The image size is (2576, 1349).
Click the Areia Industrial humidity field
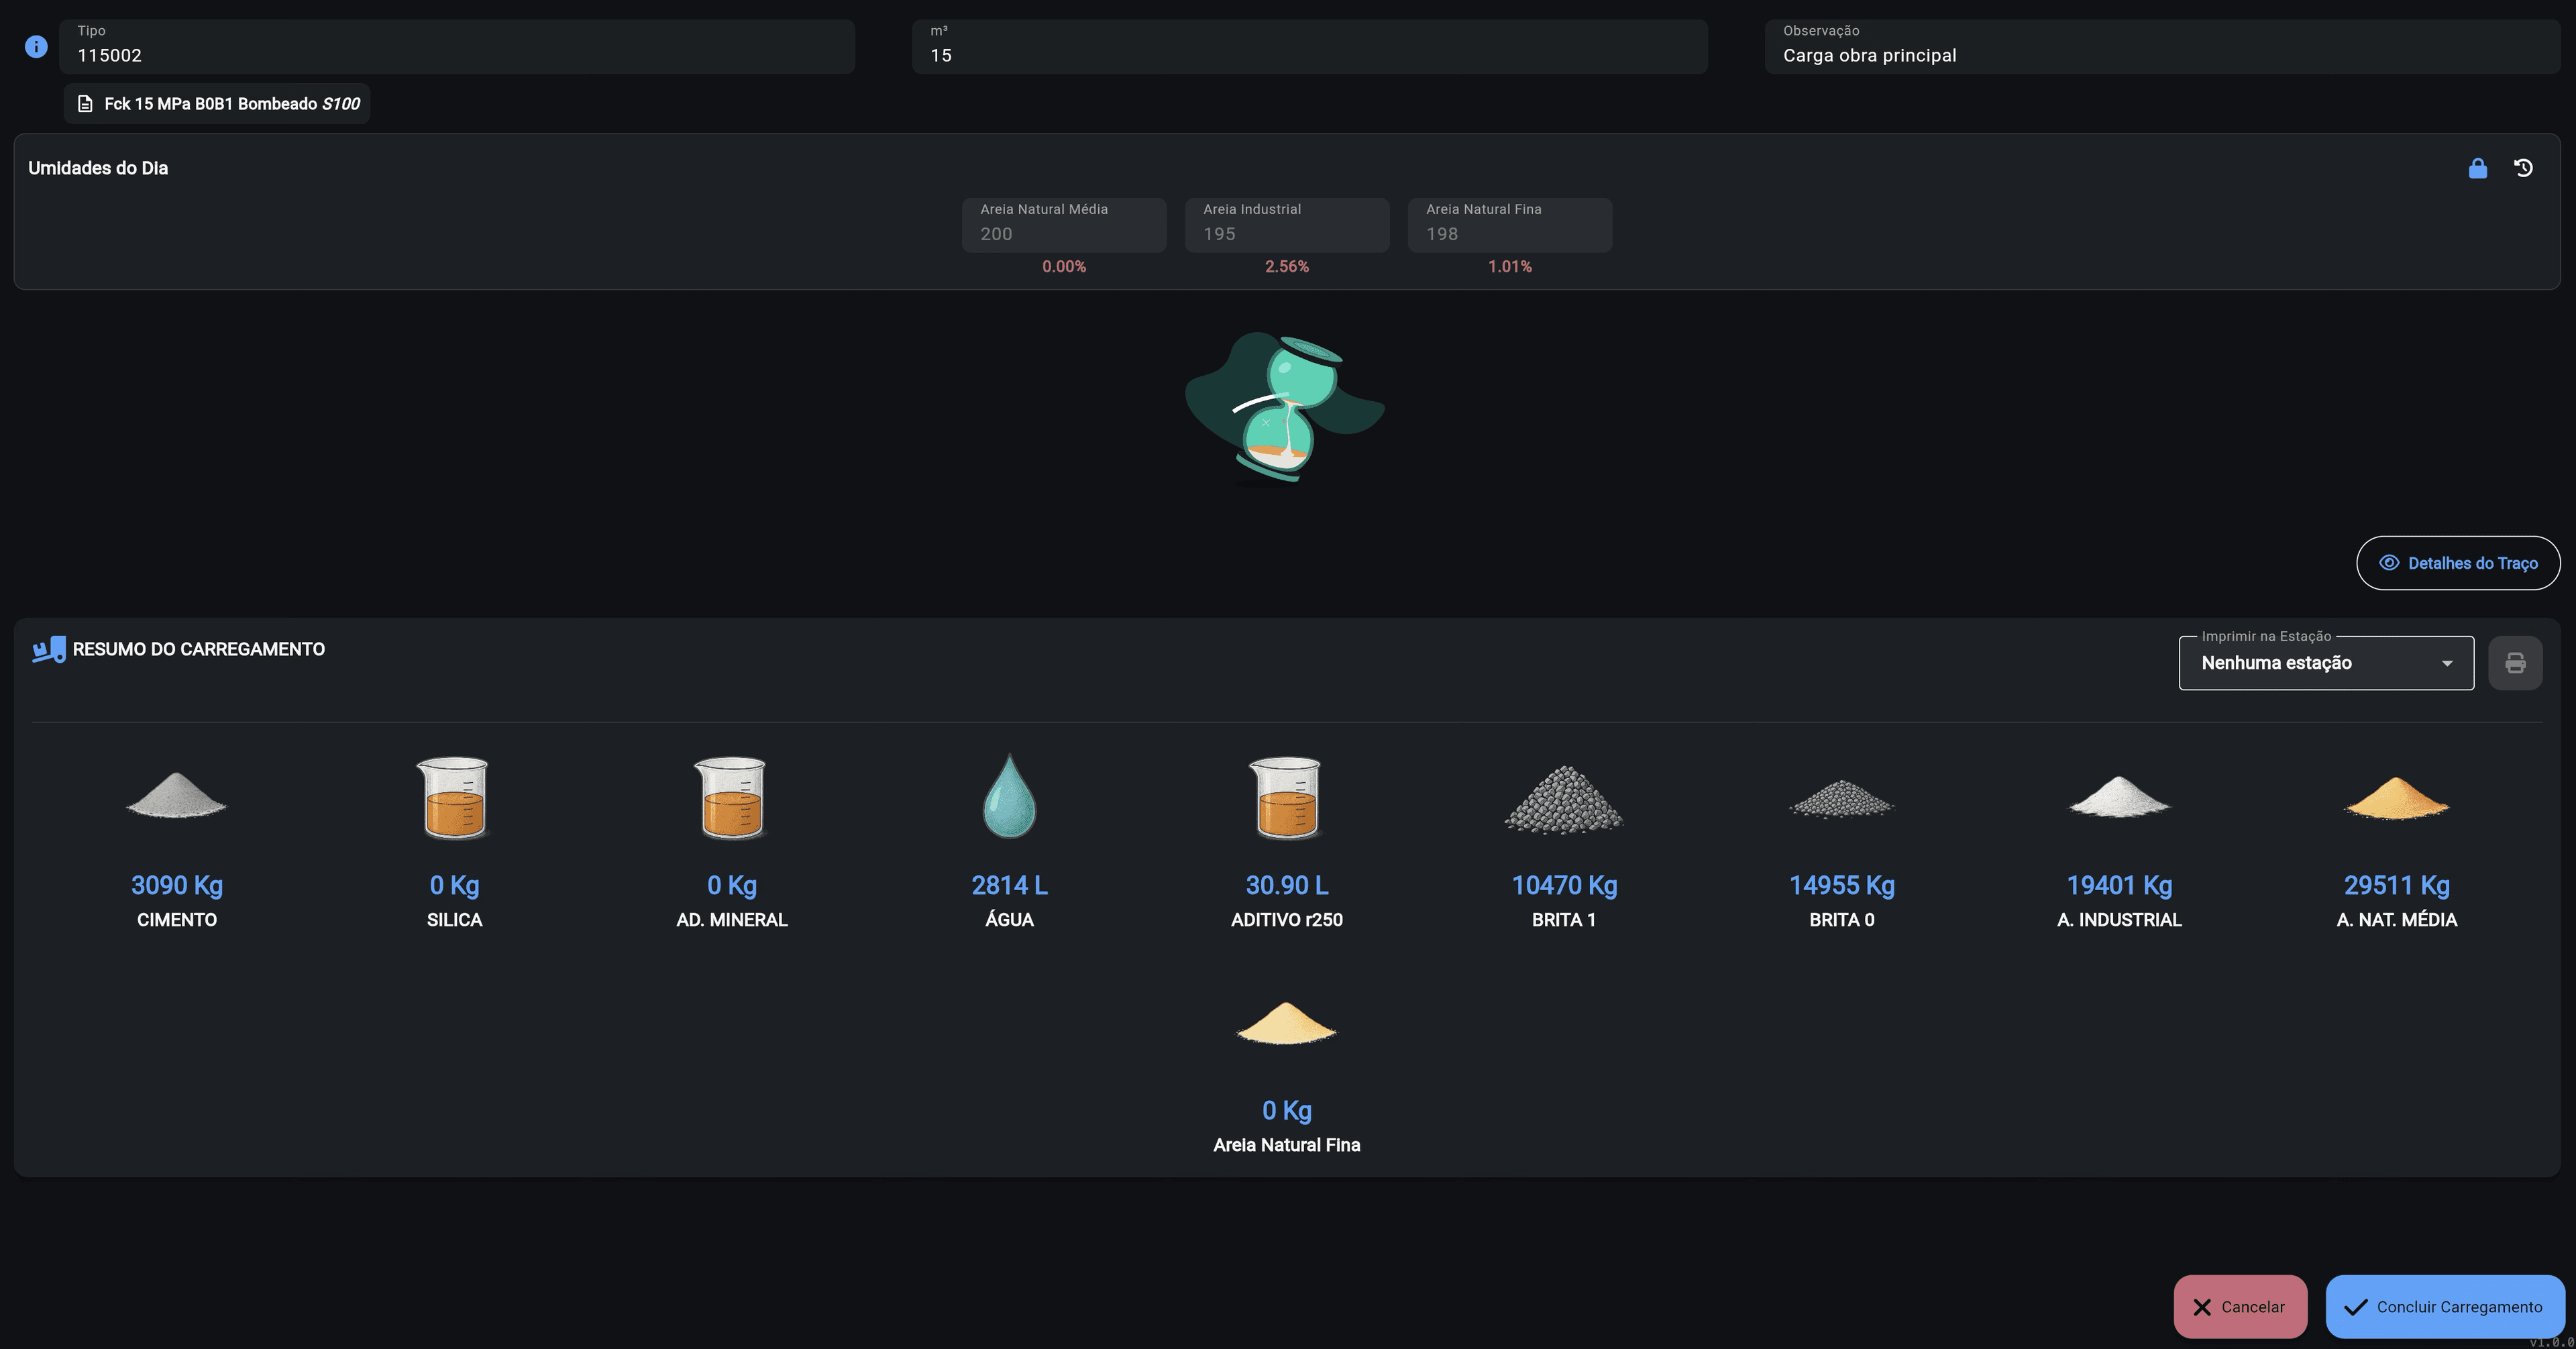click(1287, 224)
